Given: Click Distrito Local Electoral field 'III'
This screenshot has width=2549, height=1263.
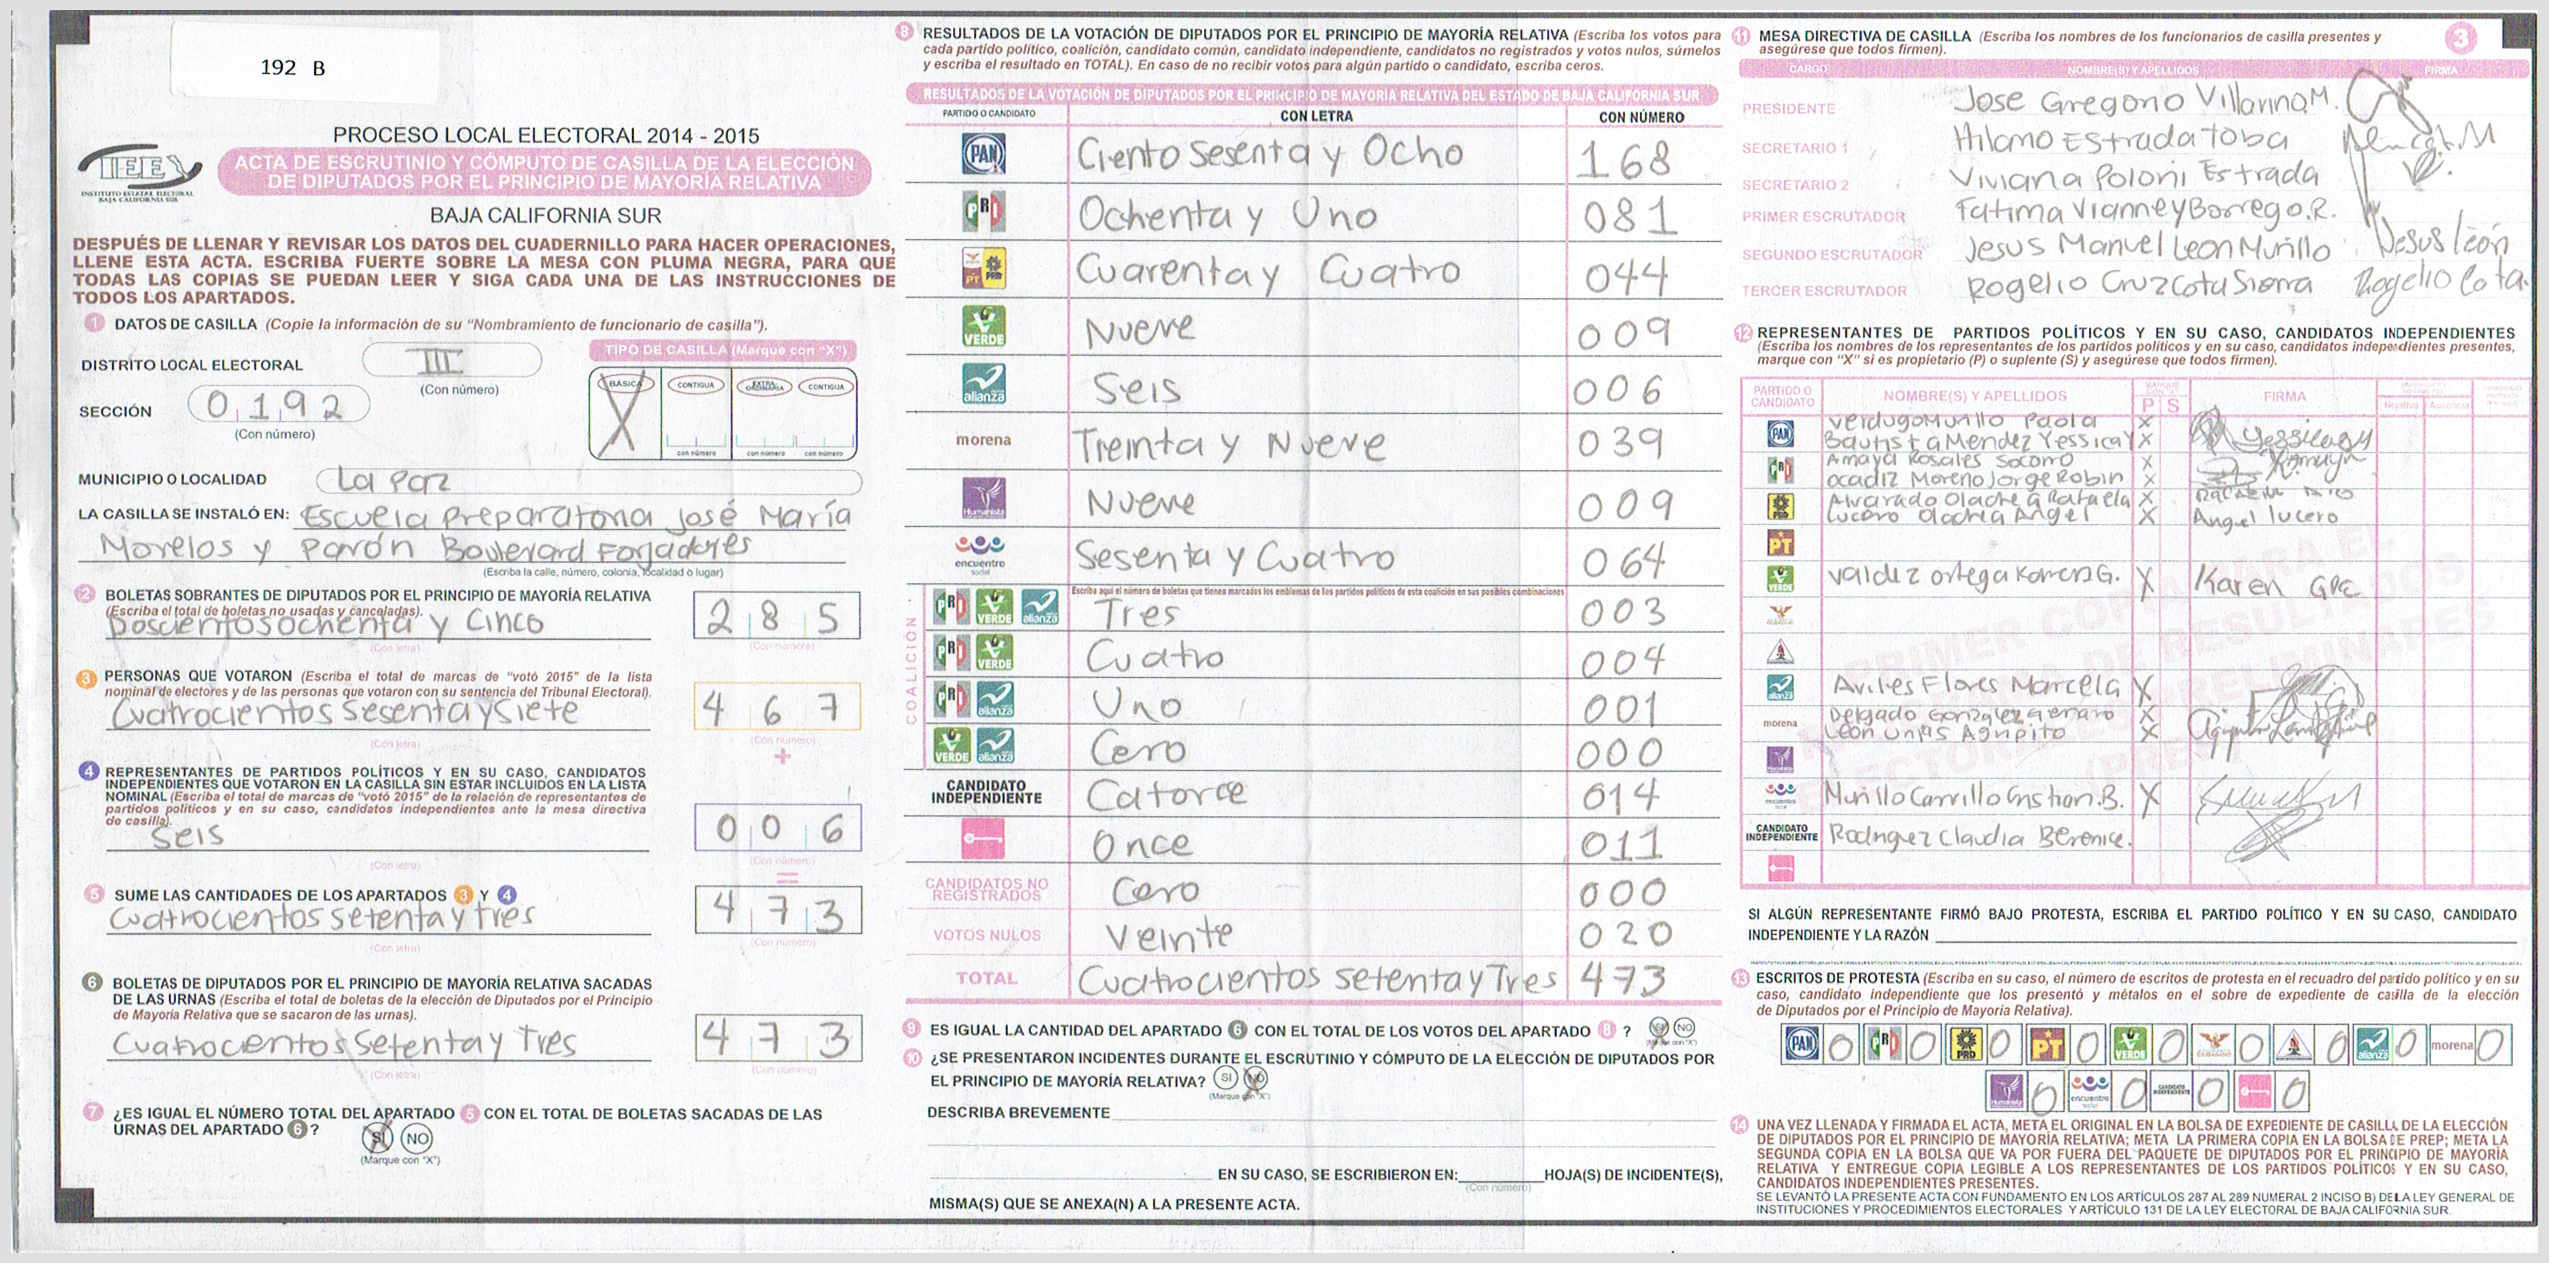Looking at the screenshot, I should (451, 360).
